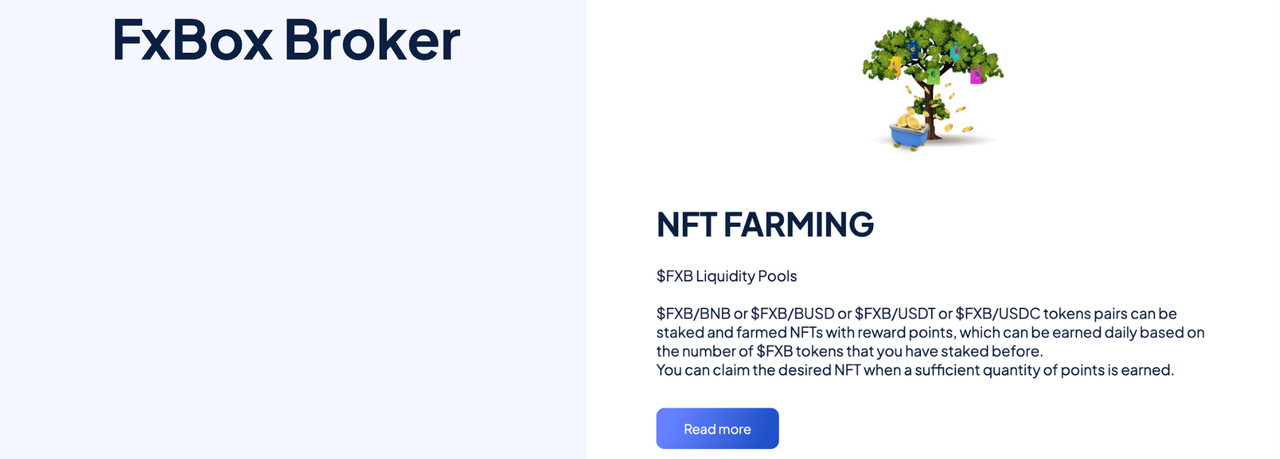Click the line mentioning number of $FXB tokens
1280x459 pixels.
pyautogui.click(x=850, y=351)
